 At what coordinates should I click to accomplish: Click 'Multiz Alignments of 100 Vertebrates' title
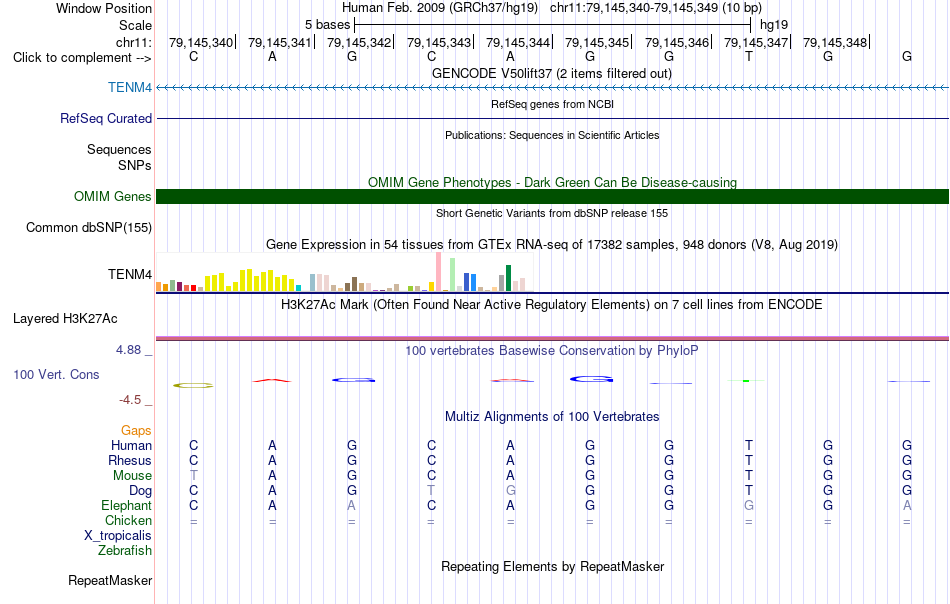point(552,417)
